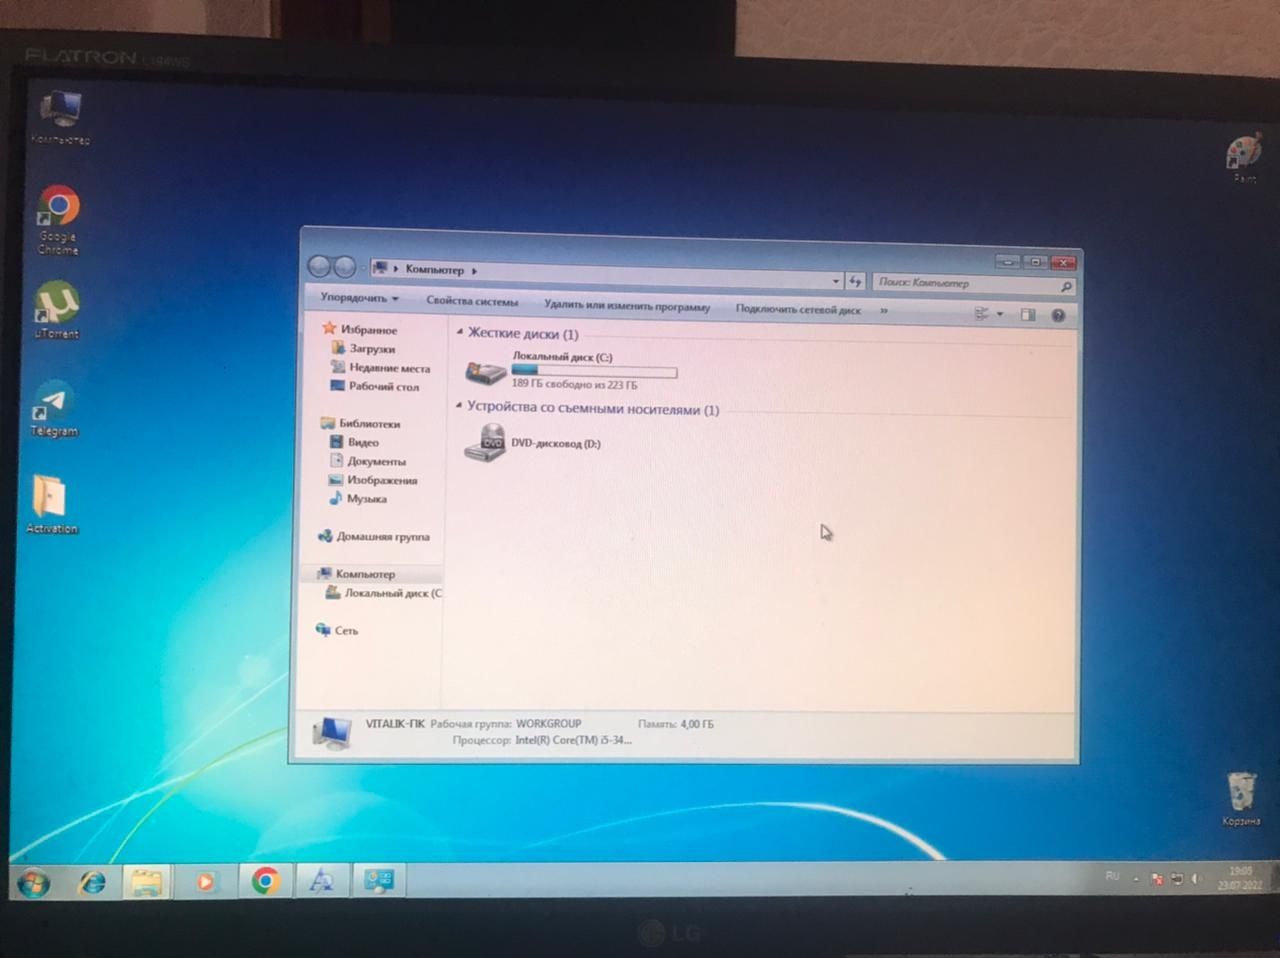
Task: Open the uTorrent desktop shortcut
Action: tap(57, 310)
